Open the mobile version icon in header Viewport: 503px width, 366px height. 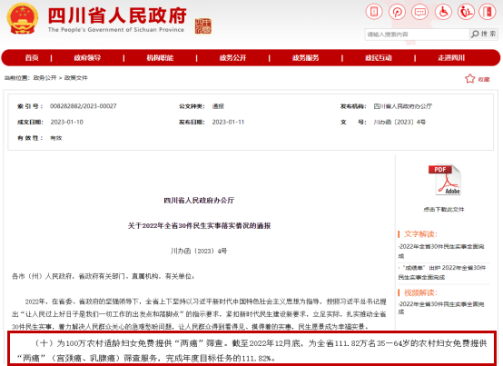point(374,12)
